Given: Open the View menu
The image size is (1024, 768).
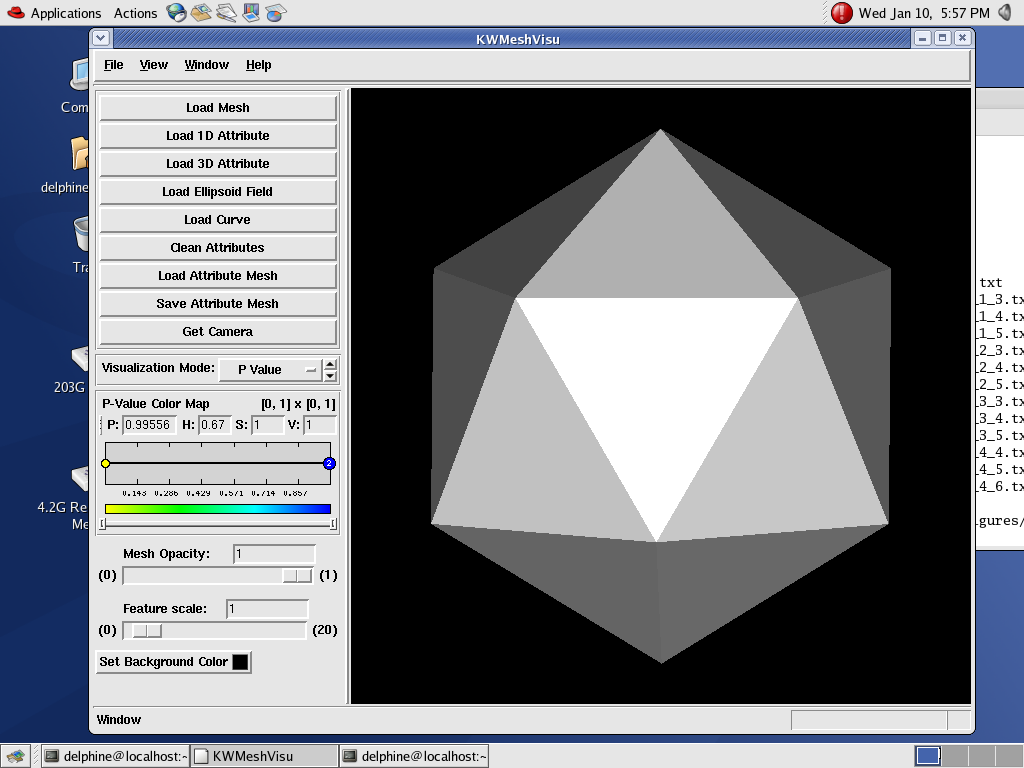Looking at the screenshot, I should [153, 65].
